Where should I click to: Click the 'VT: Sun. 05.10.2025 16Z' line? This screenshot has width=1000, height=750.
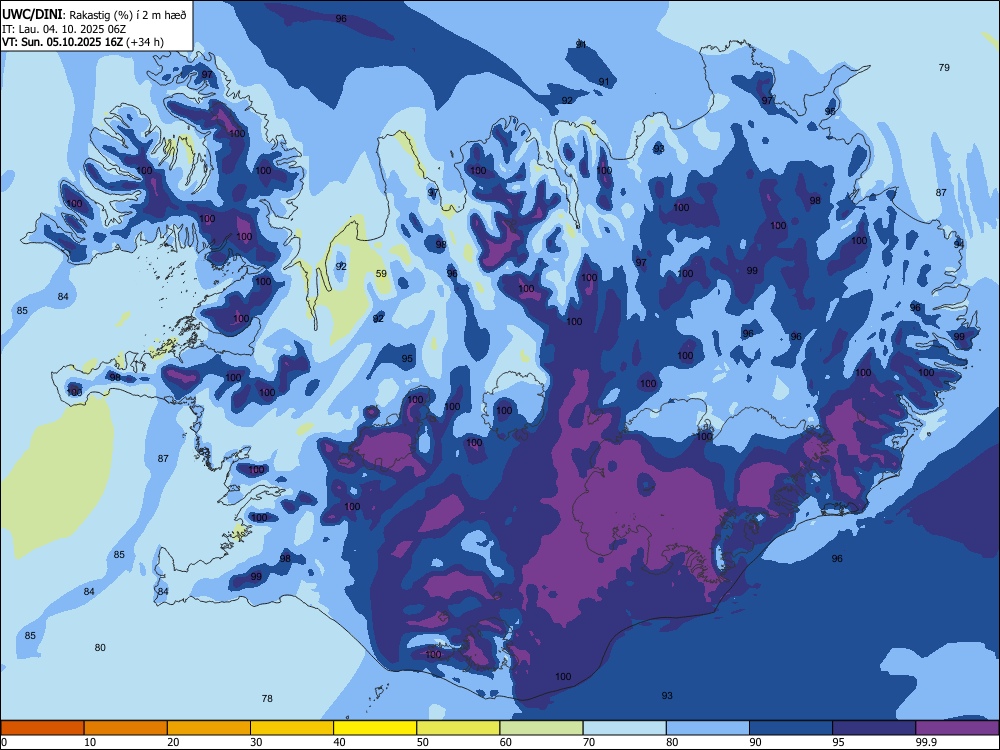(x=62, y=42)
